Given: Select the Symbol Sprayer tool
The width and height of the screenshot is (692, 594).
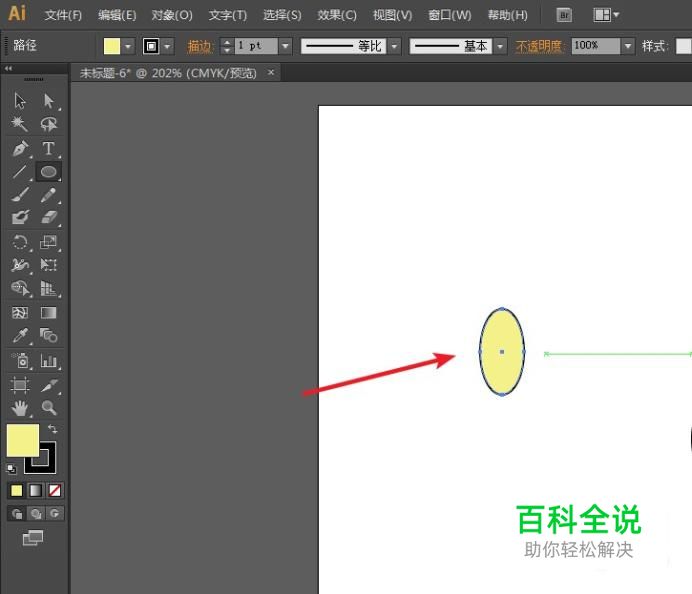Looking at the screenshot, I should point(20,361).
